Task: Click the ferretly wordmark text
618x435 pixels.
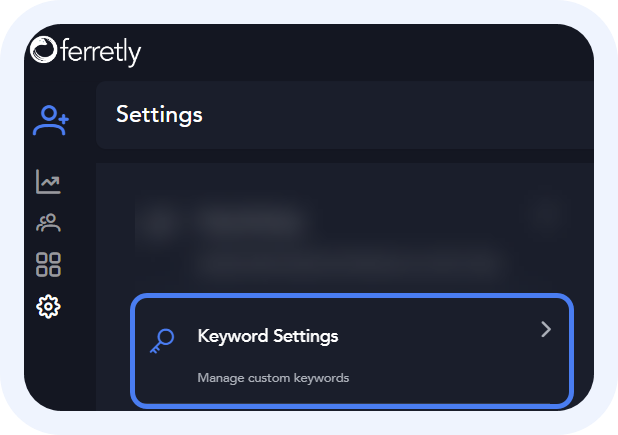Action: pos(100,50)
